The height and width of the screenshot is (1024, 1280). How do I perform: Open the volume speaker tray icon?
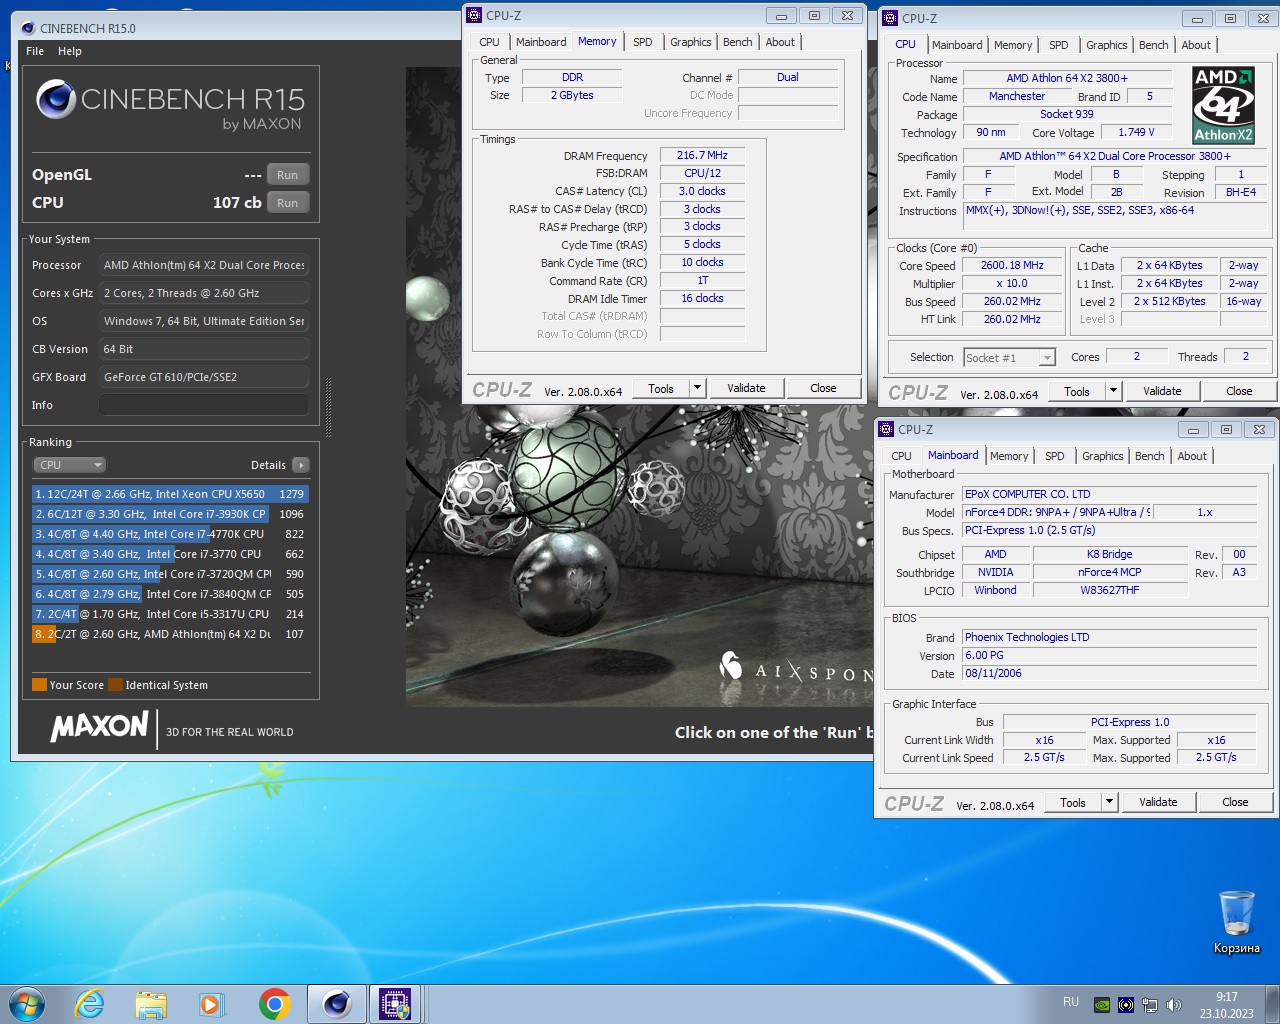(1173, 1005)
